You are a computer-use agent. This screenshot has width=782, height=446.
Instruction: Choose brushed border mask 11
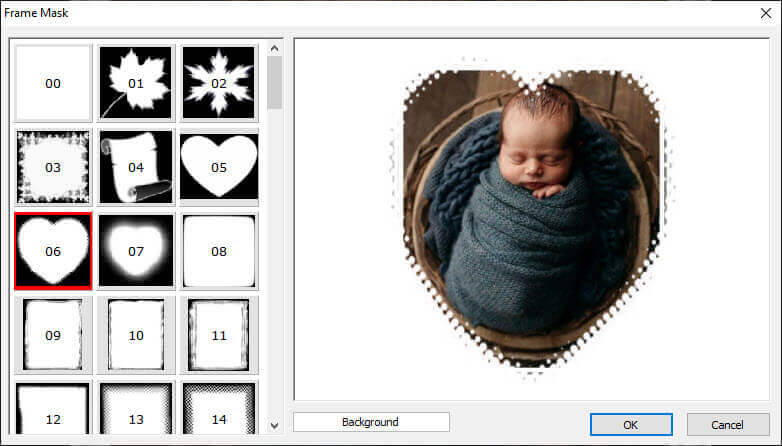pyautogui.click(x=218, y=335)
